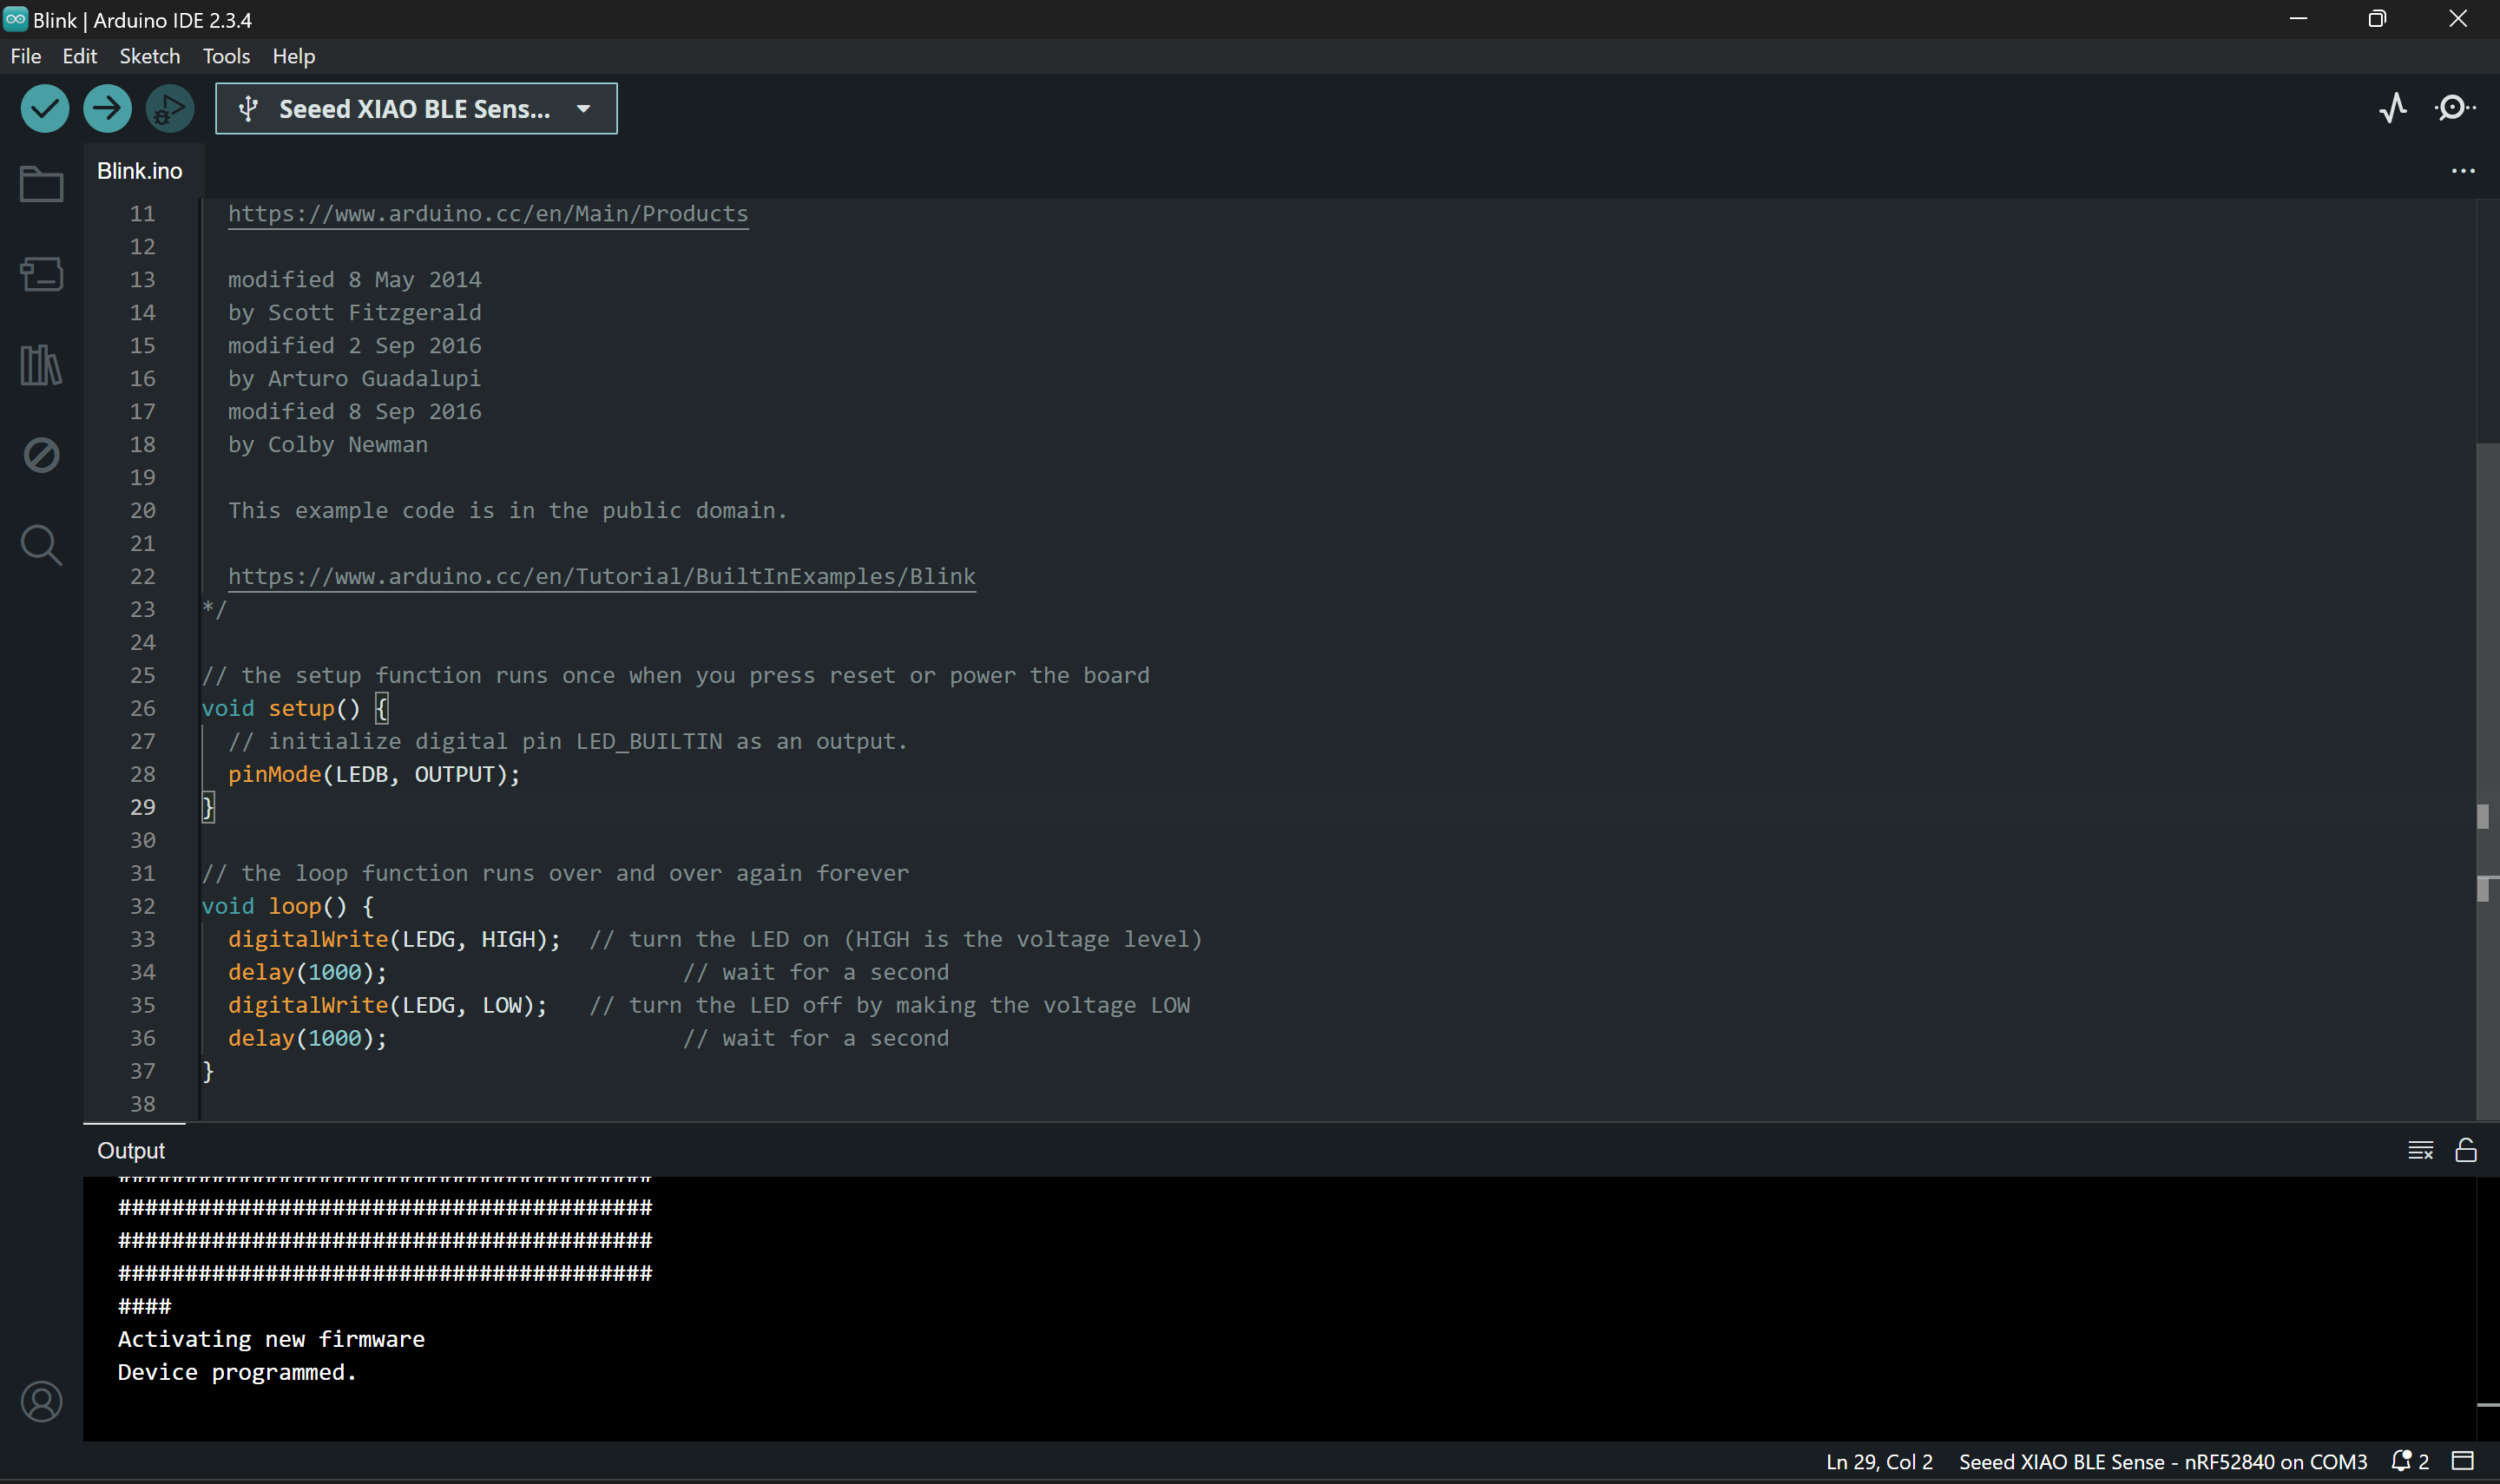This screenshot has height=1484, width=2500.
Task: Open the Tools menu
Action: pyautogui.click(x=226, y=56)
